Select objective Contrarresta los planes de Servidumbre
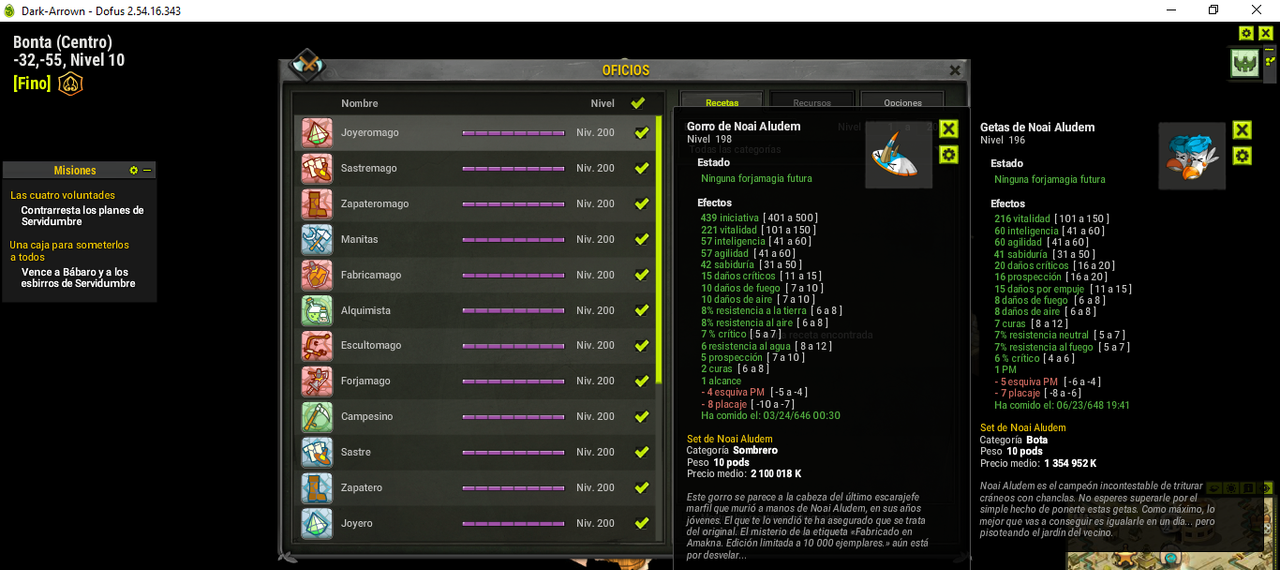Image resolution: width=1280 pixels, height=570 pixels. tap(82, 216)
